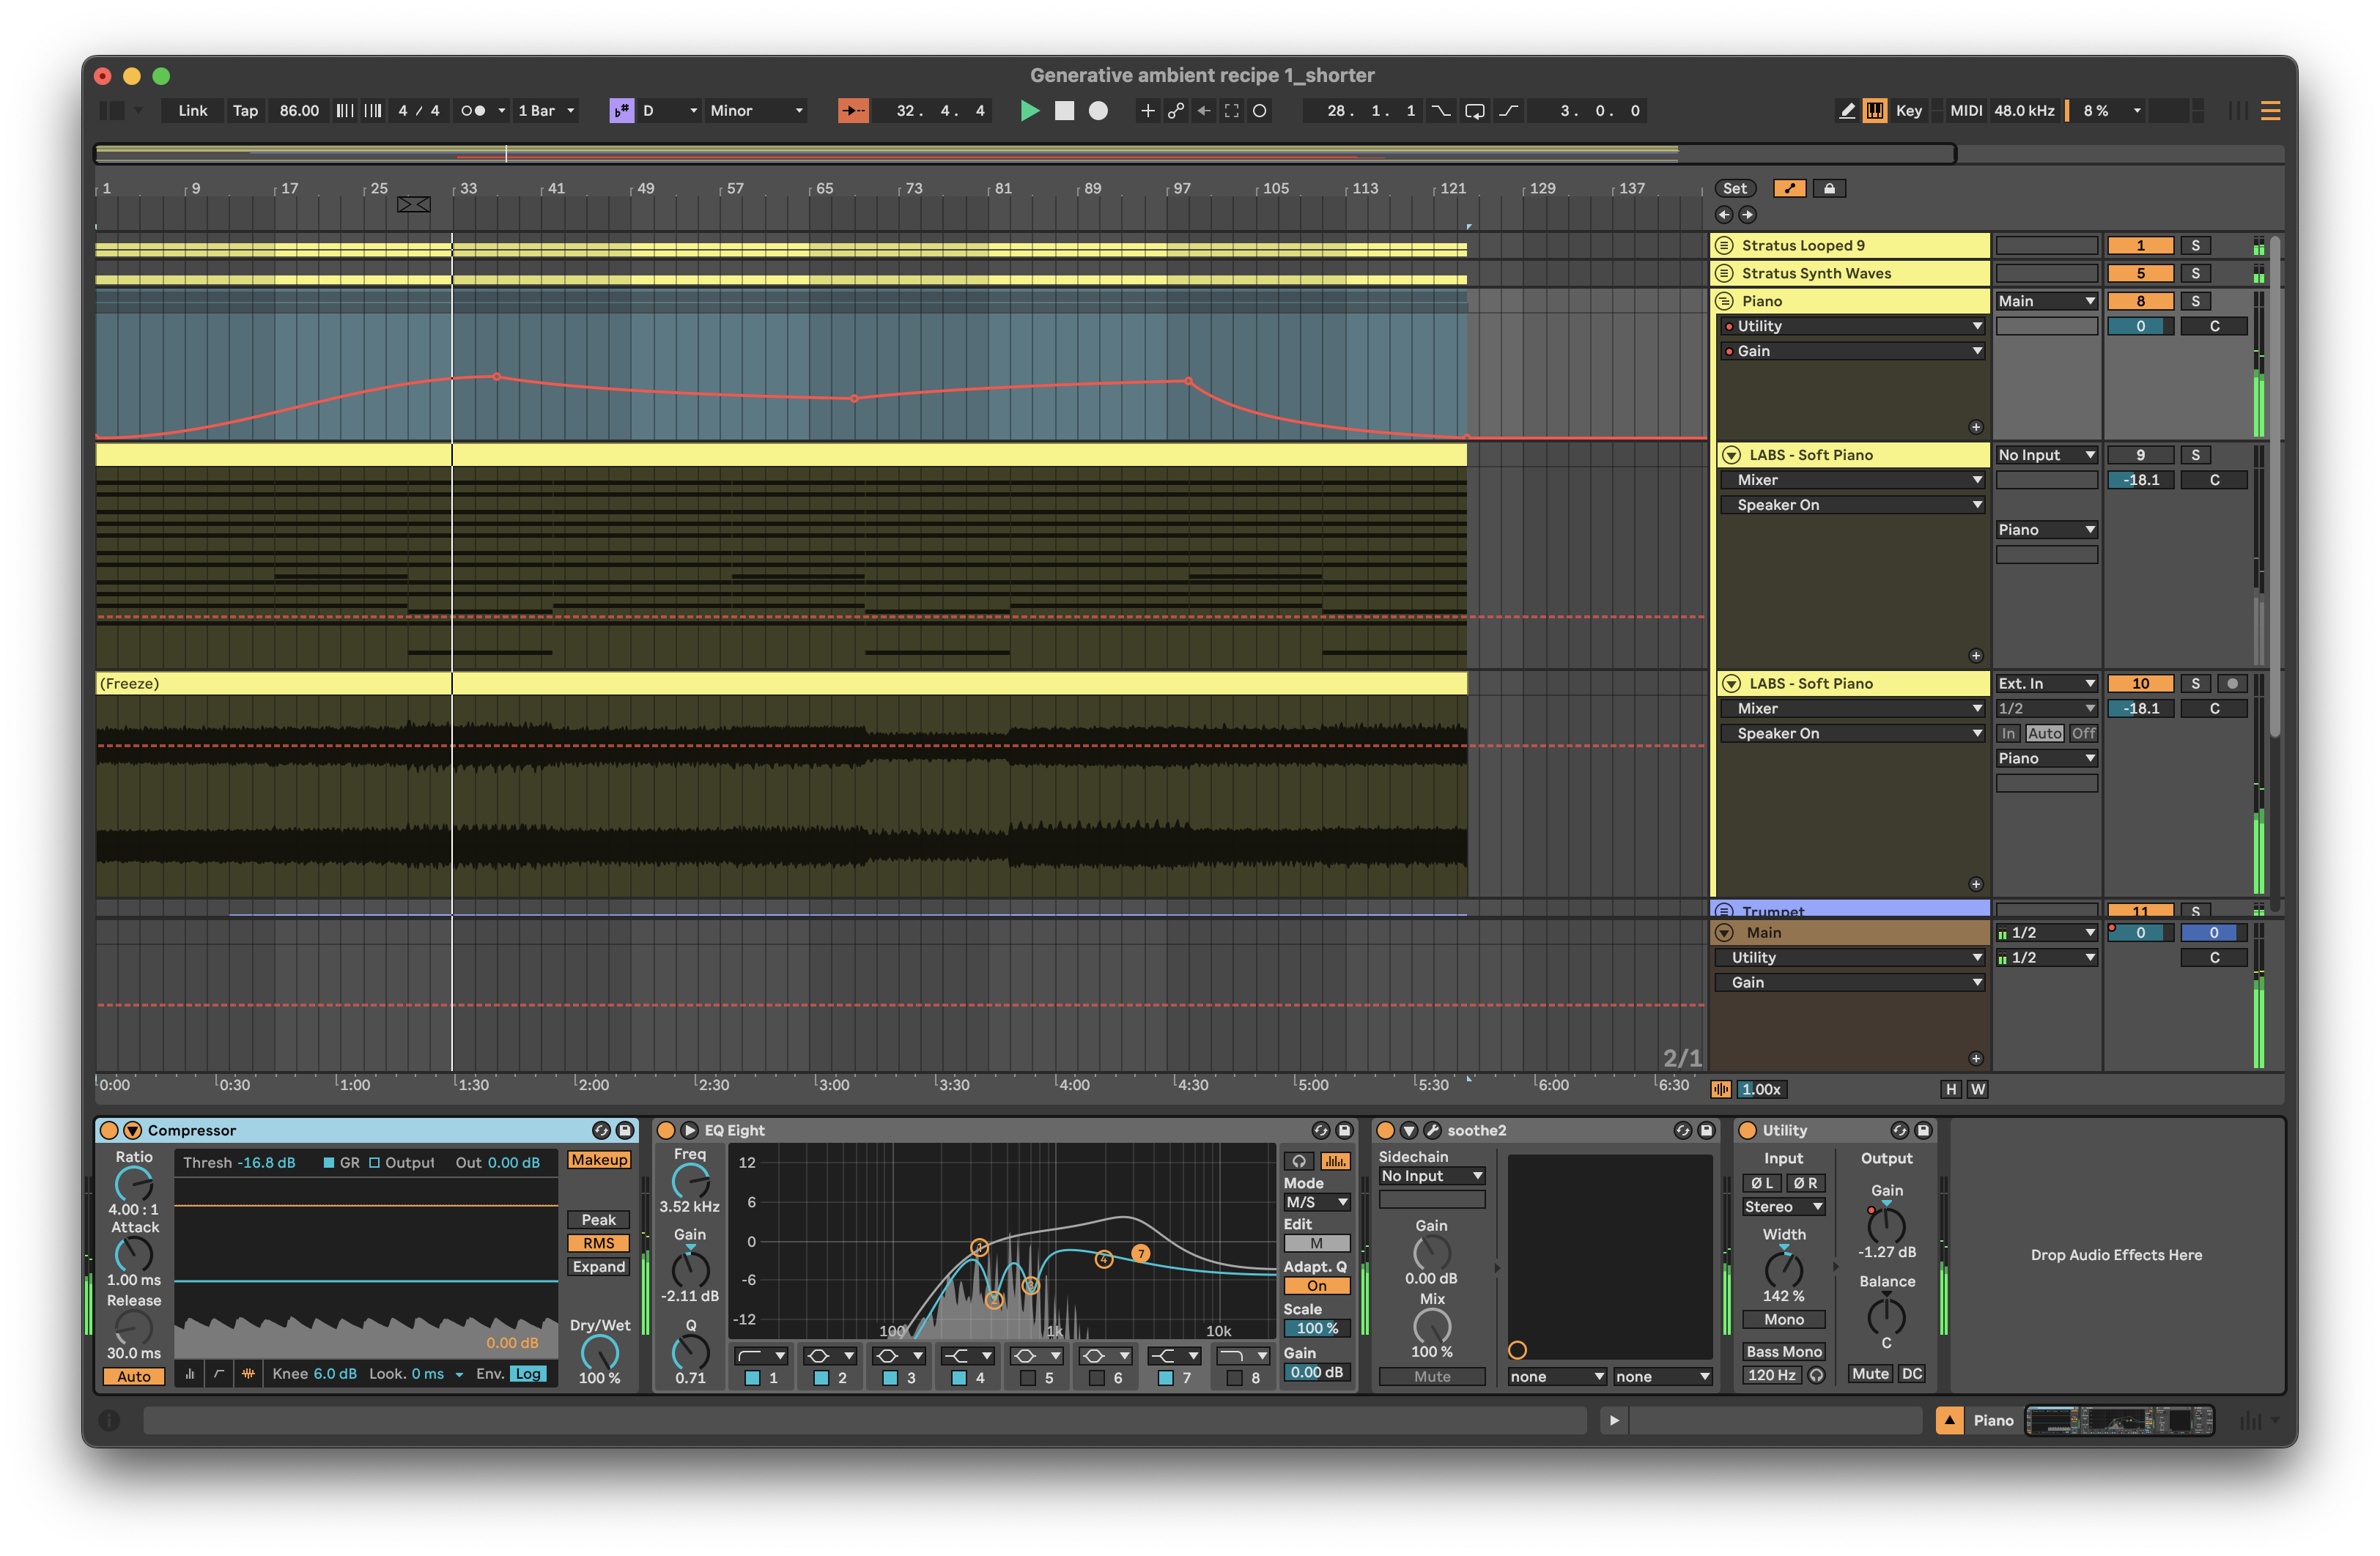Screen dimensions: 2380x1556
Task: Select Compressor RMS mode
Action: (598, 1243)
